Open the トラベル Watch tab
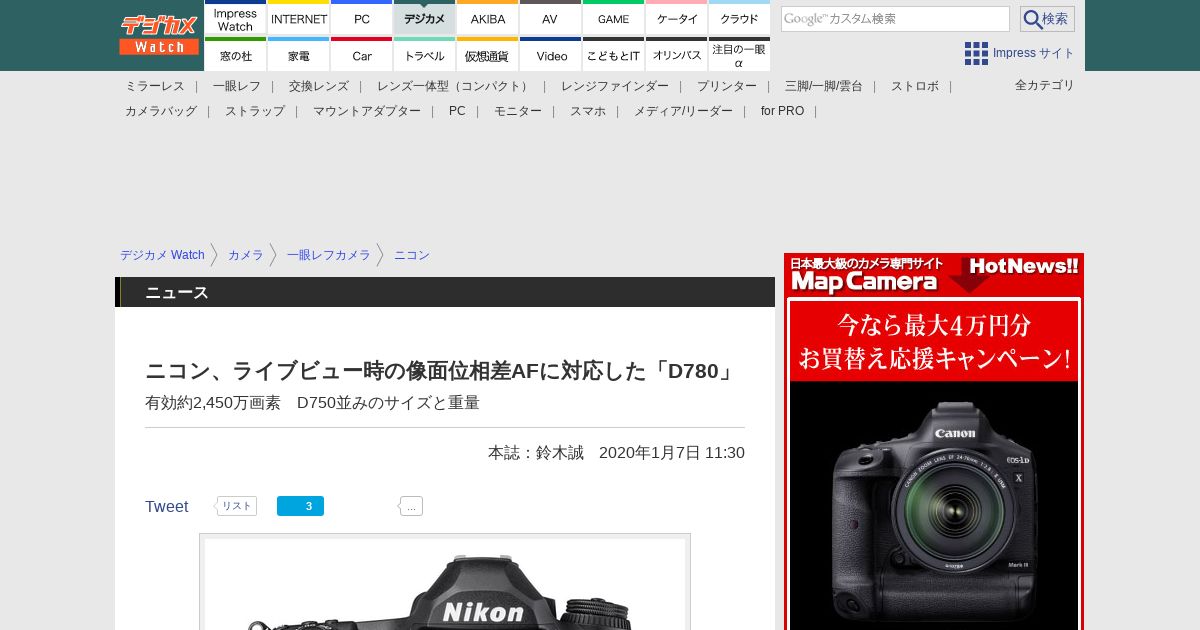1200x630 pixels. pyautogui.click(x=425, y=54)
